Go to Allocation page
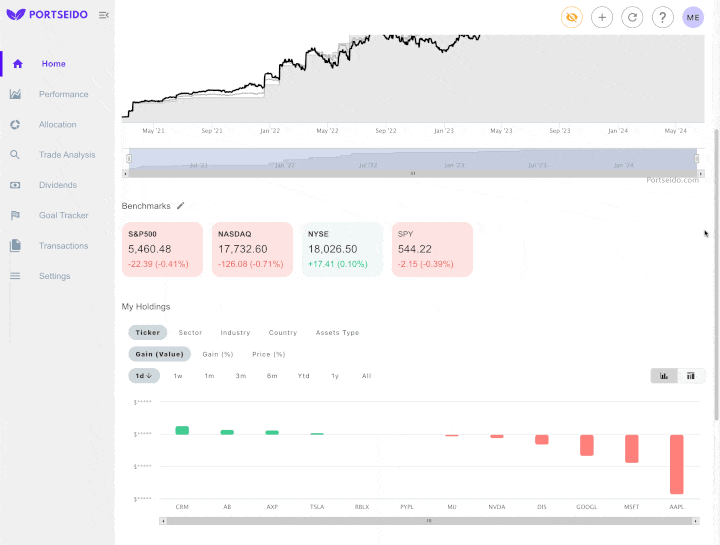Viewport: 720px width, 545px height. pos(57,125)
